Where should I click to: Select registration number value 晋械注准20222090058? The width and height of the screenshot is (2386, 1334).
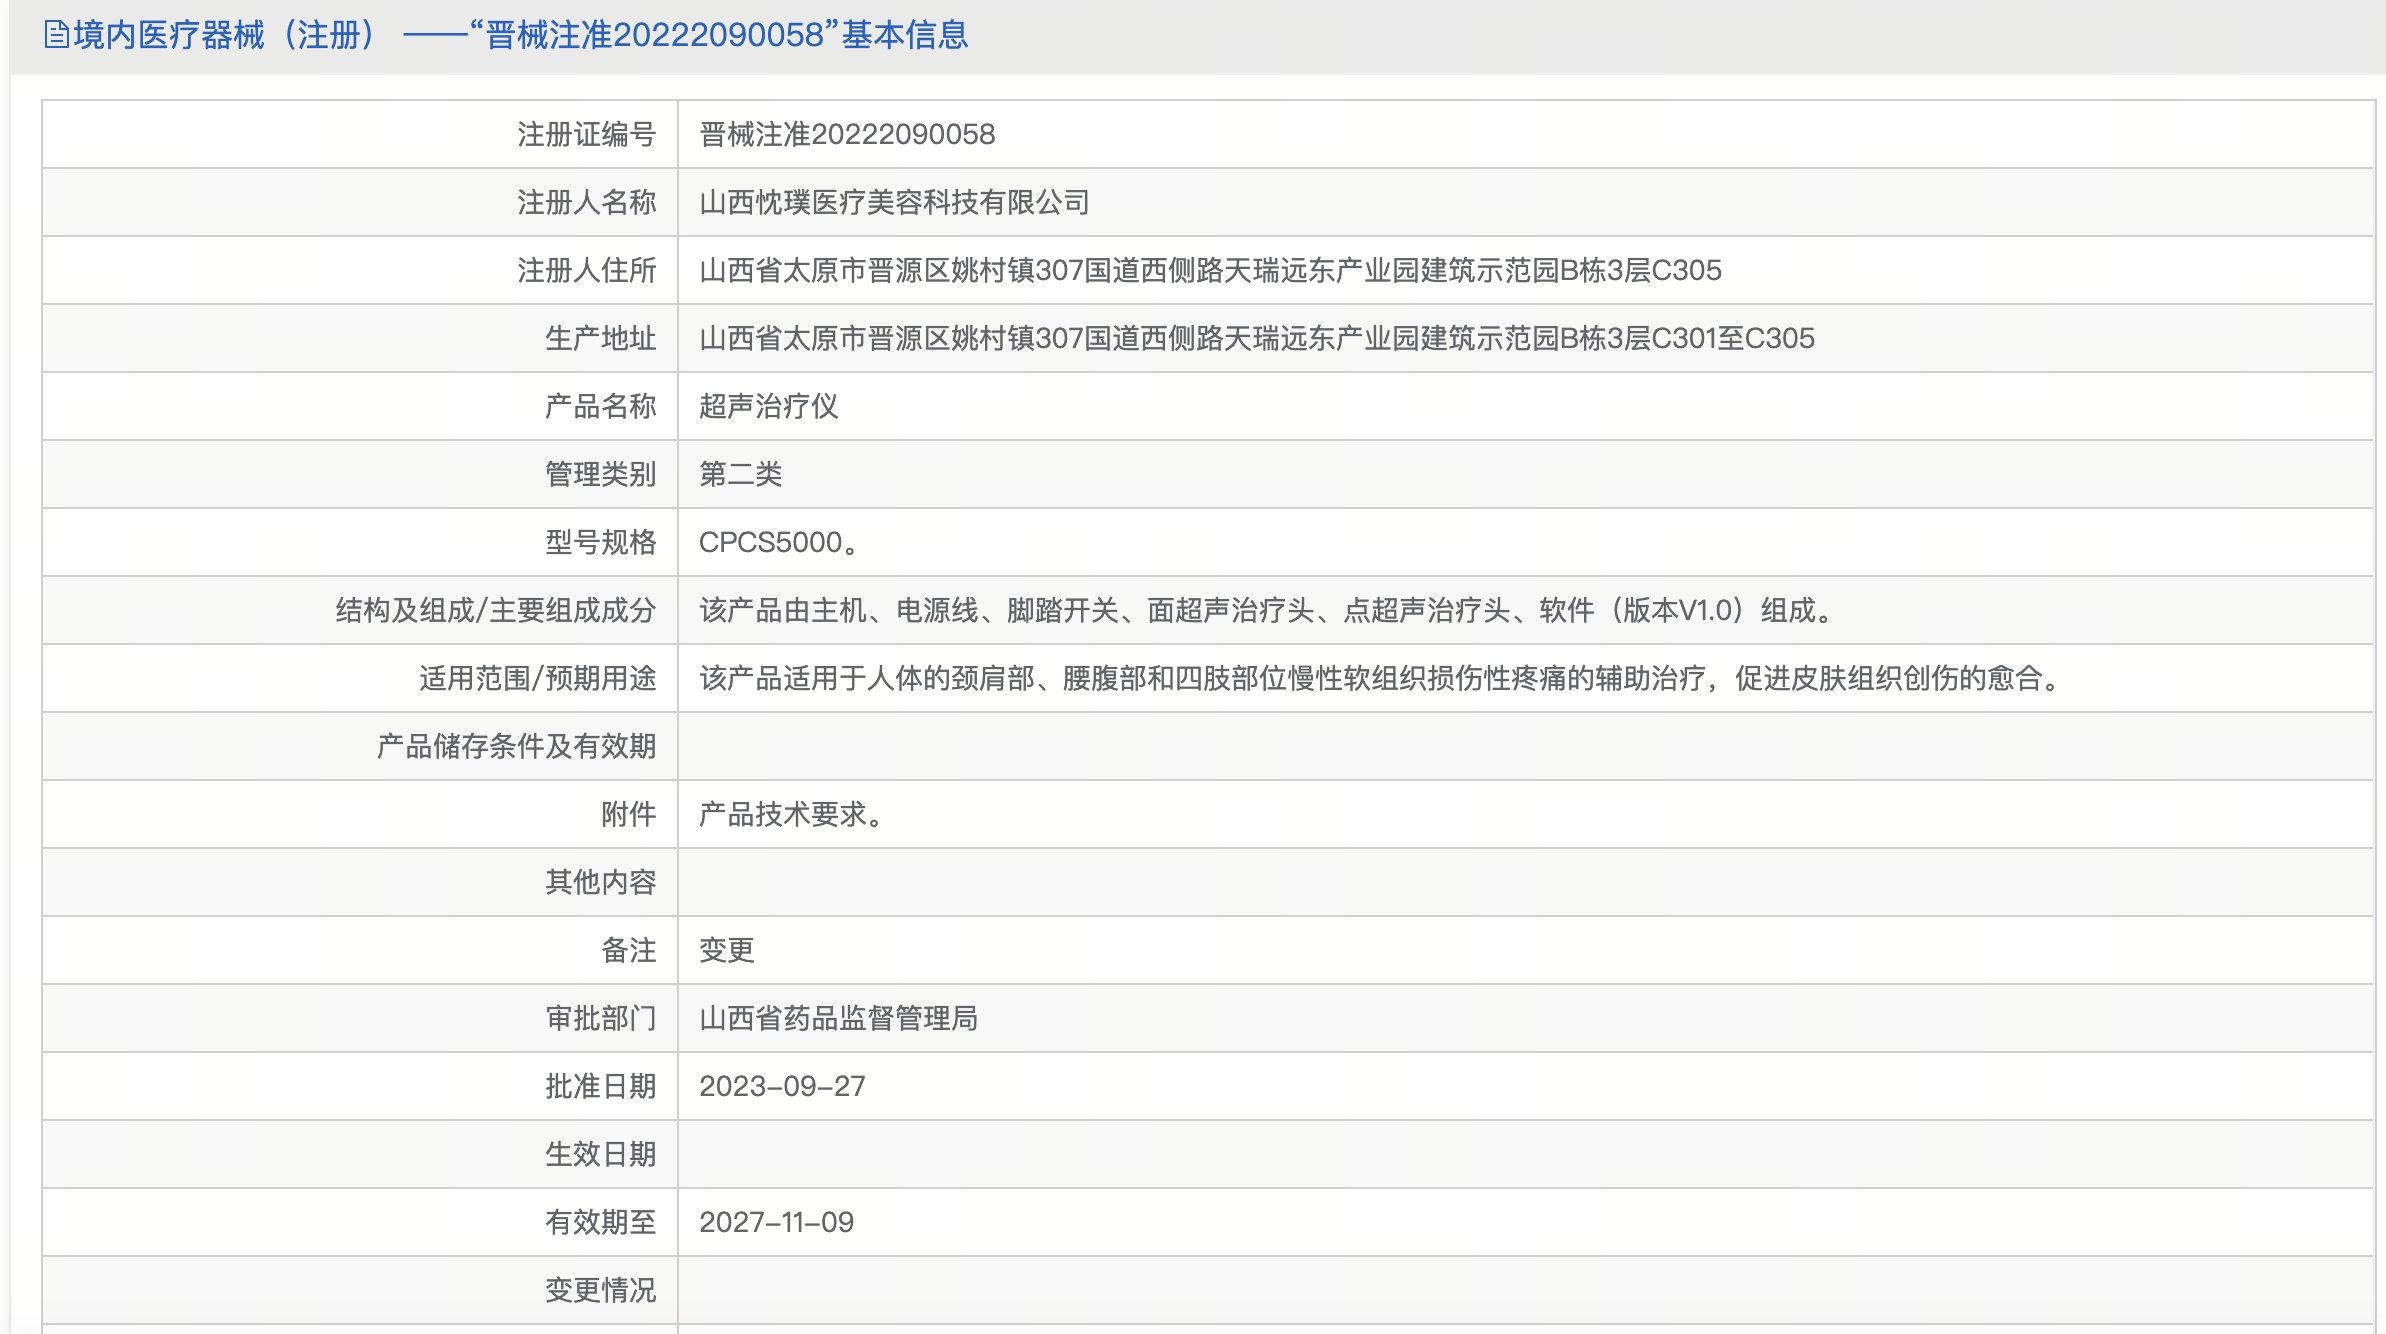[847, 134]
